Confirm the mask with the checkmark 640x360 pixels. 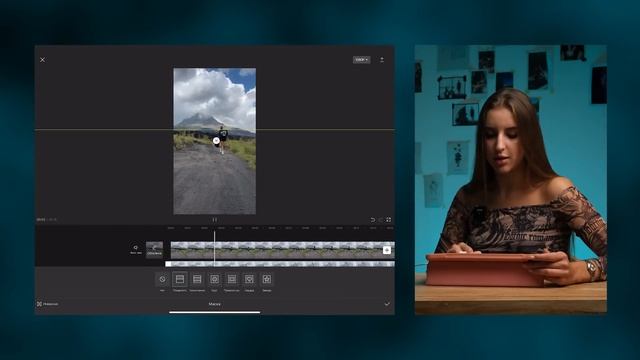pos(387,304)
